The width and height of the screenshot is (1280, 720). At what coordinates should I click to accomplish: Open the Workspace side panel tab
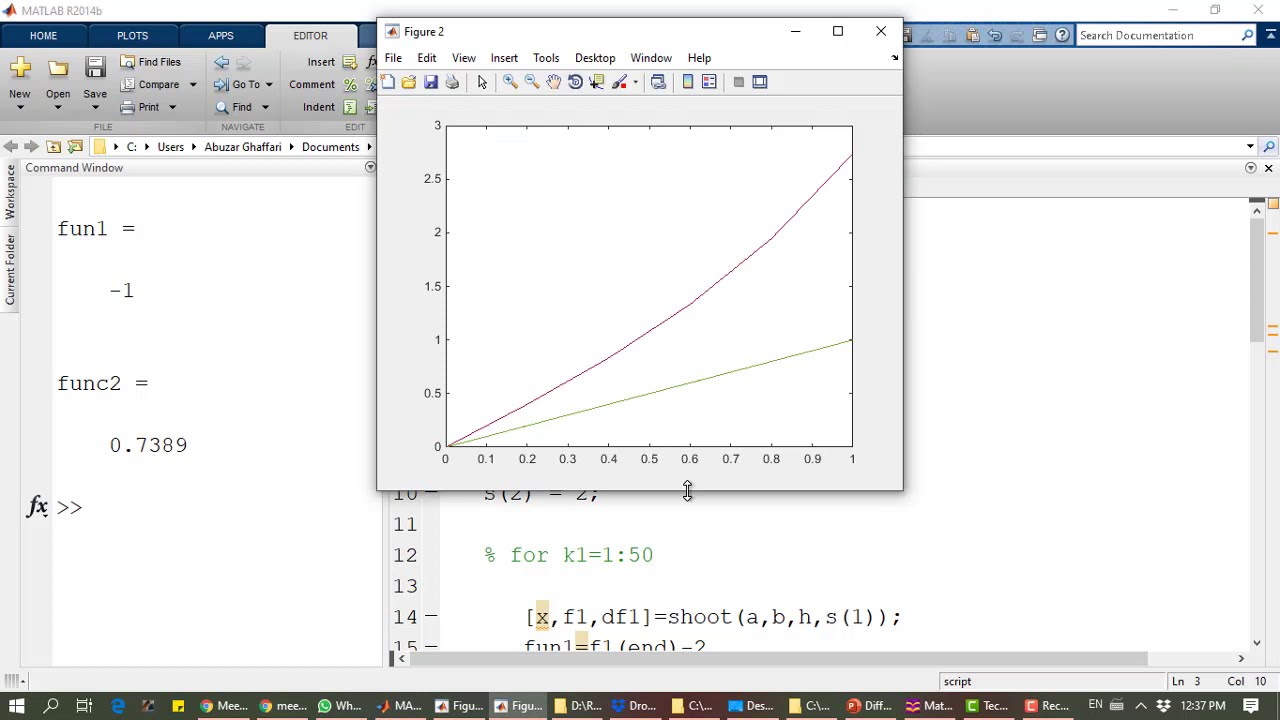(10, 192)
